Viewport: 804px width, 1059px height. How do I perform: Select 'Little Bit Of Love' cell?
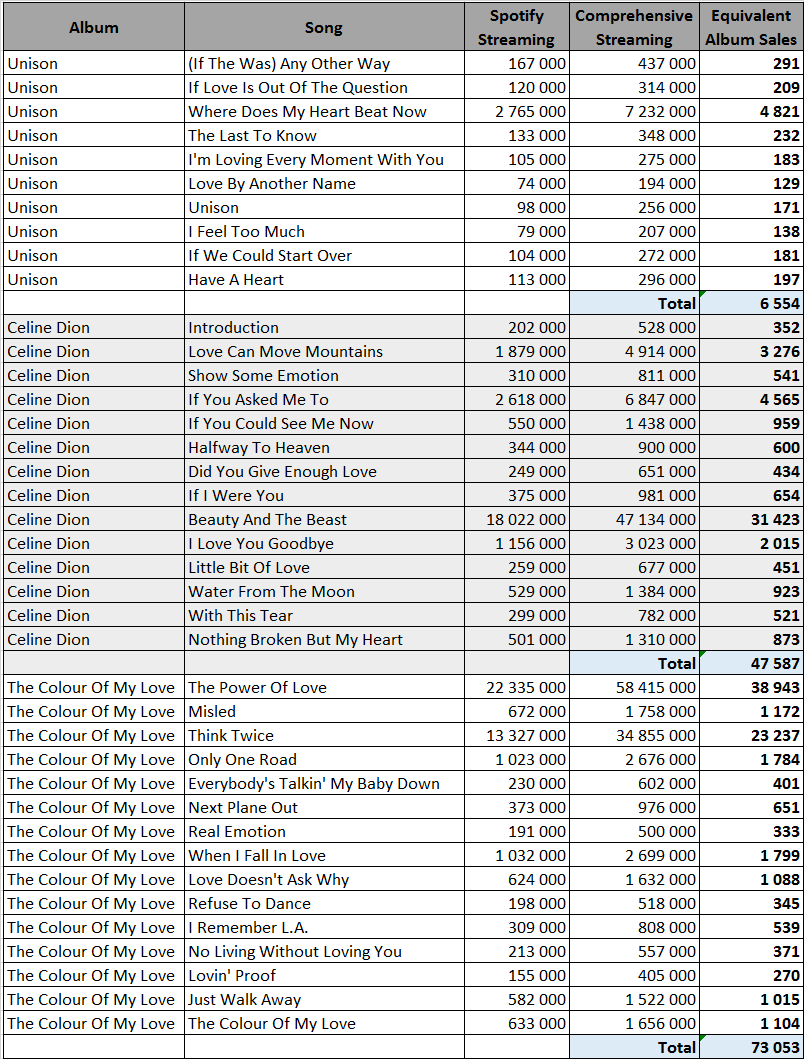(324, 567)
